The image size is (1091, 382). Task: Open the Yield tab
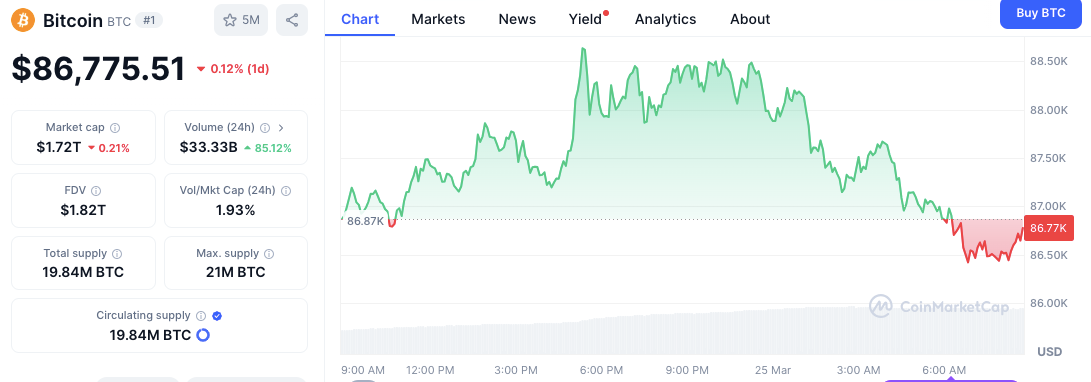[585, 19]
